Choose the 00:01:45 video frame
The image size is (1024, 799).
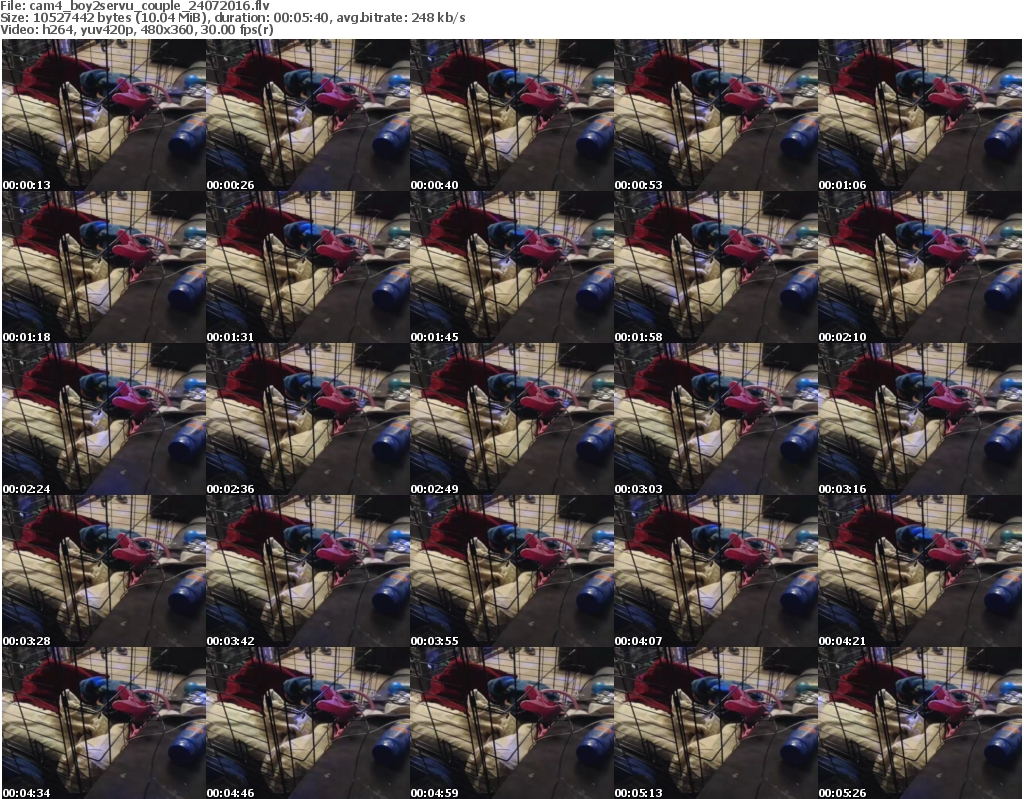[511, 267]
